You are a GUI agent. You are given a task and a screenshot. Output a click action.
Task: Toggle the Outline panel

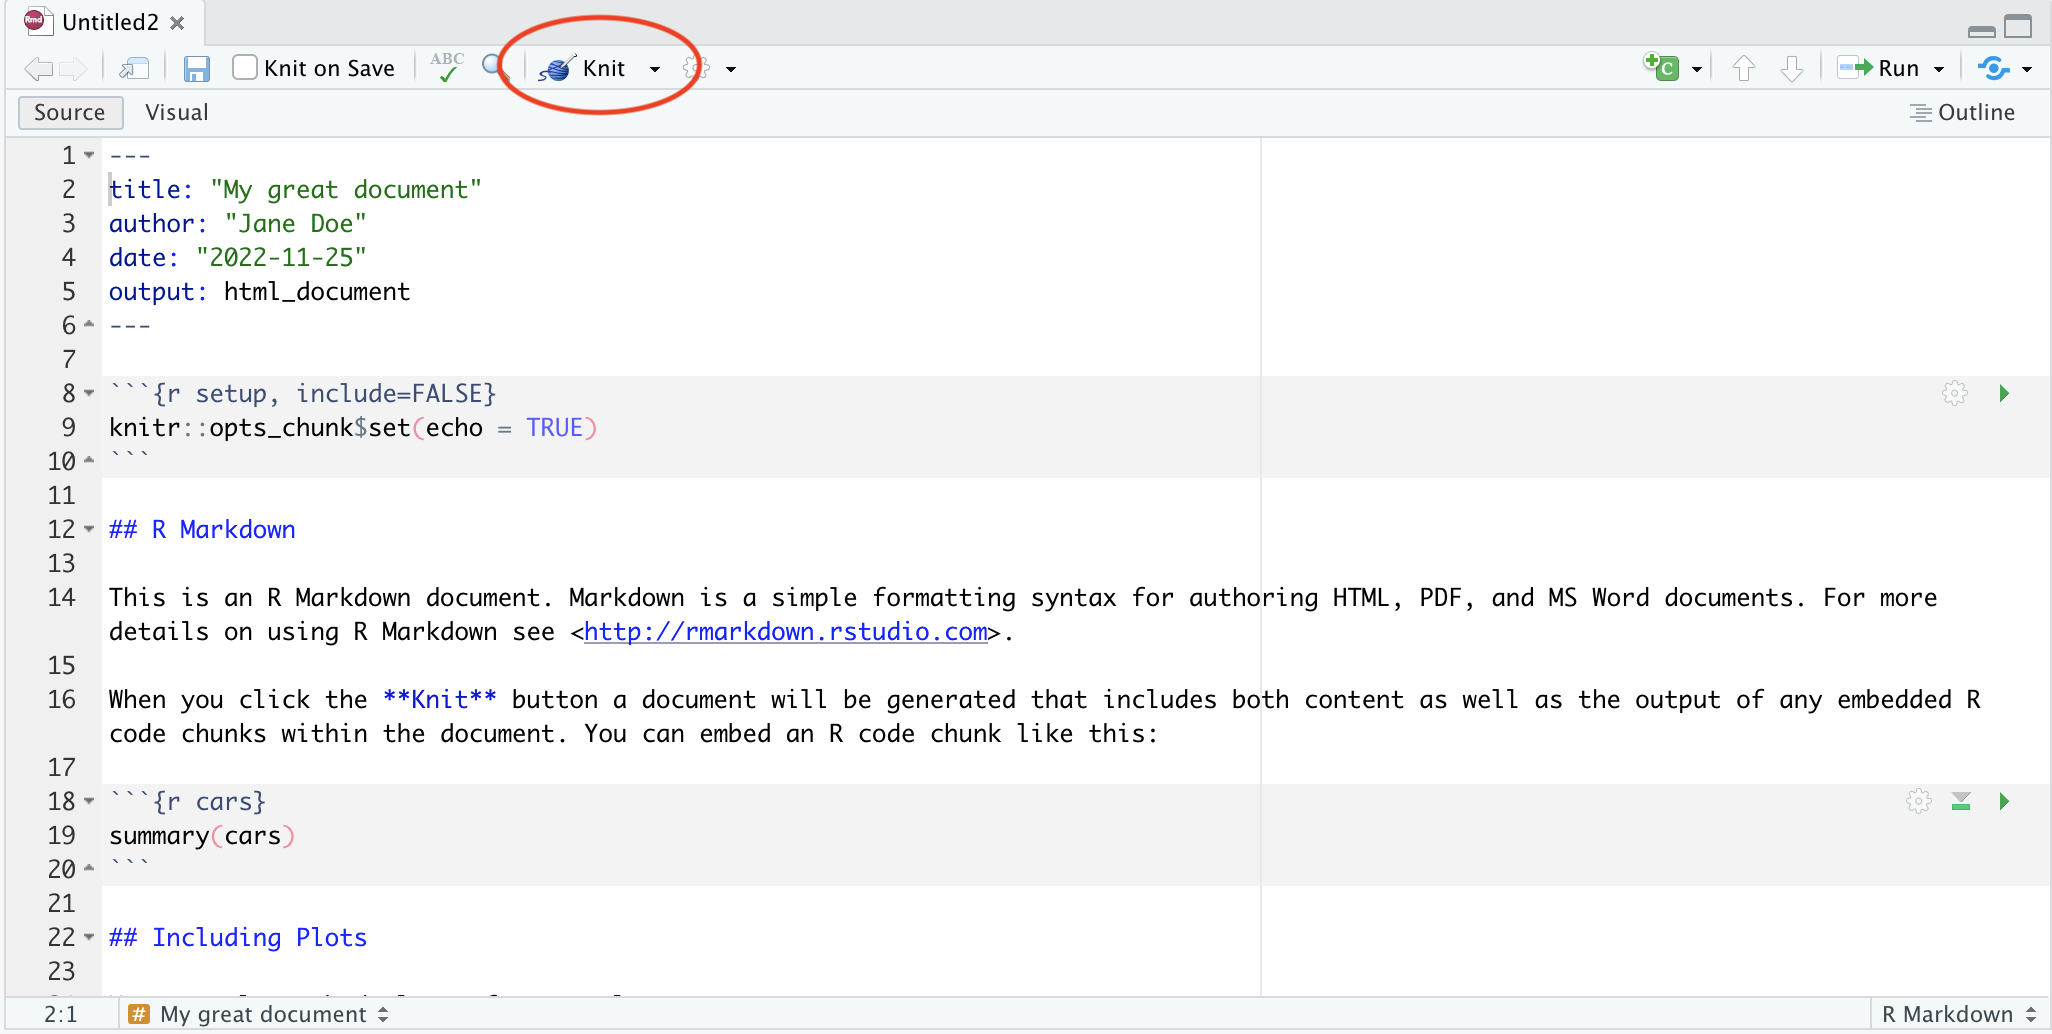point(1962,112)
